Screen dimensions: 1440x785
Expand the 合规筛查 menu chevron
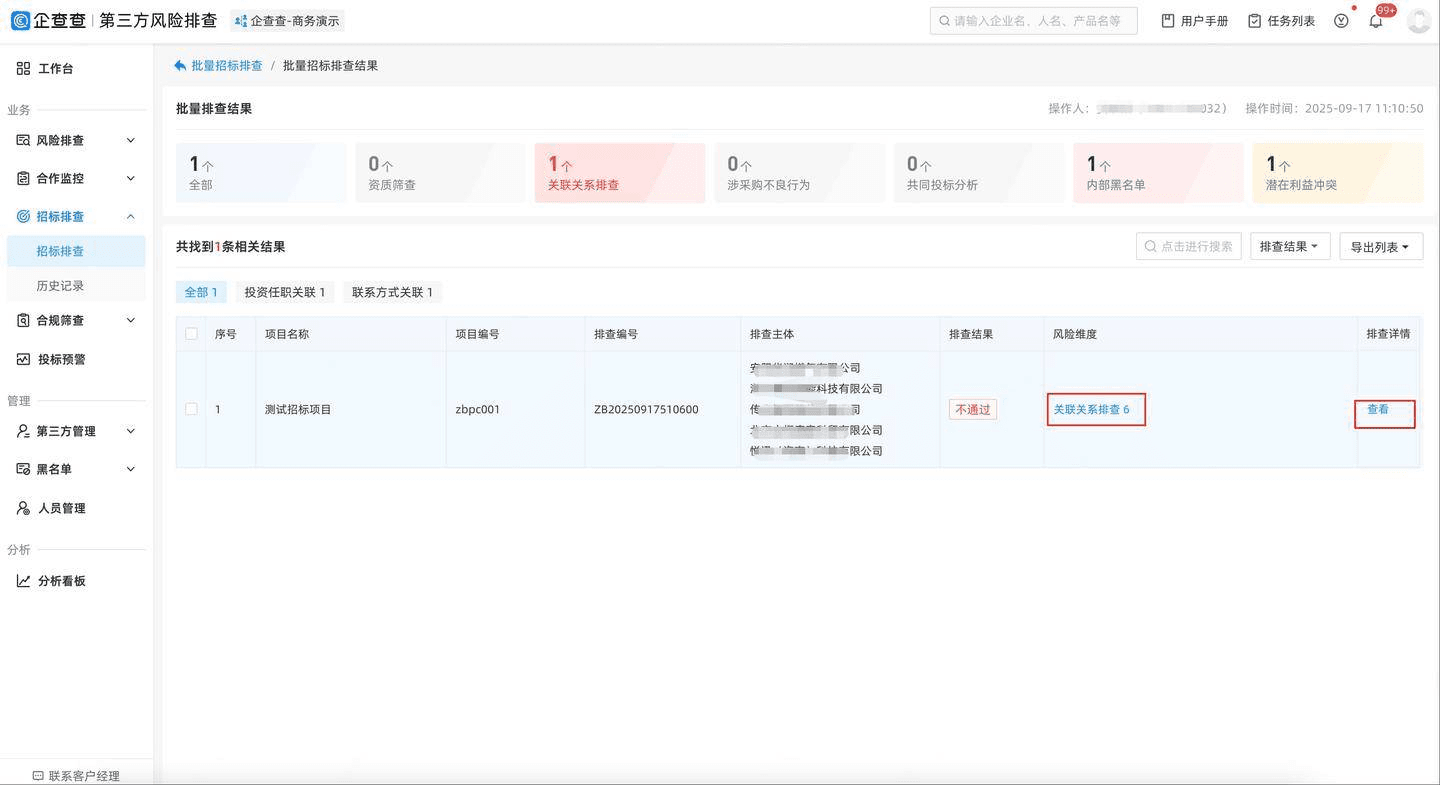(x=130, y=320)
